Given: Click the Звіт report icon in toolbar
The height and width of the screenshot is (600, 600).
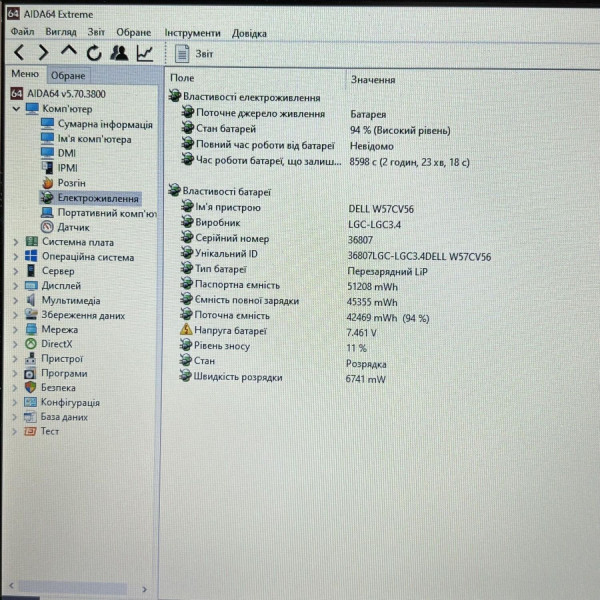Looking at the screenshot, I should [x=182, y=54].
